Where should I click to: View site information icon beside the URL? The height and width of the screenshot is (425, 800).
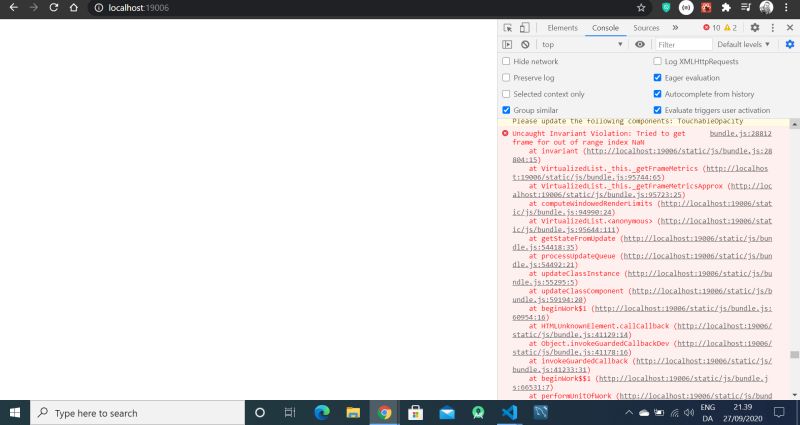99,8
